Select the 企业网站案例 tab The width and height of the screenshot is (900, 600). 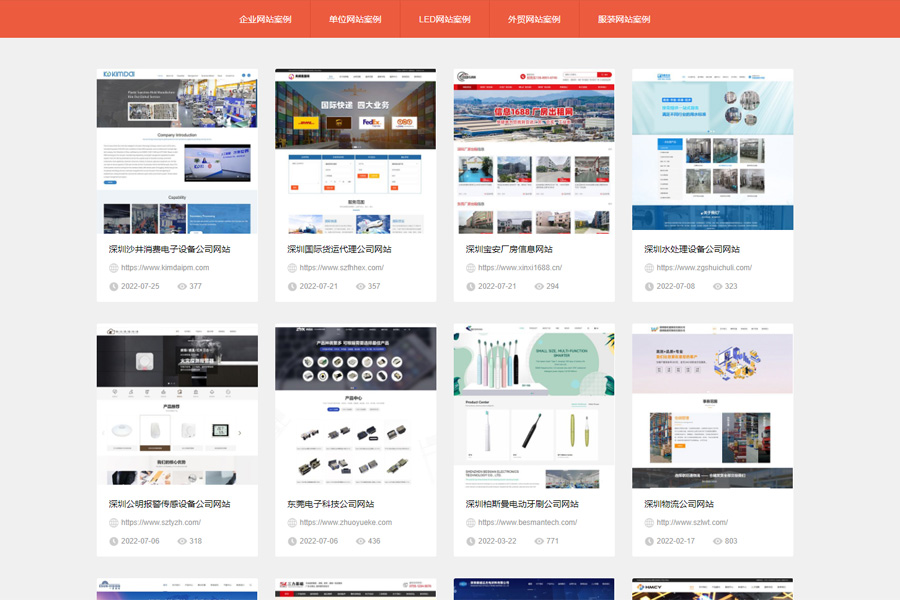[265, 19]
